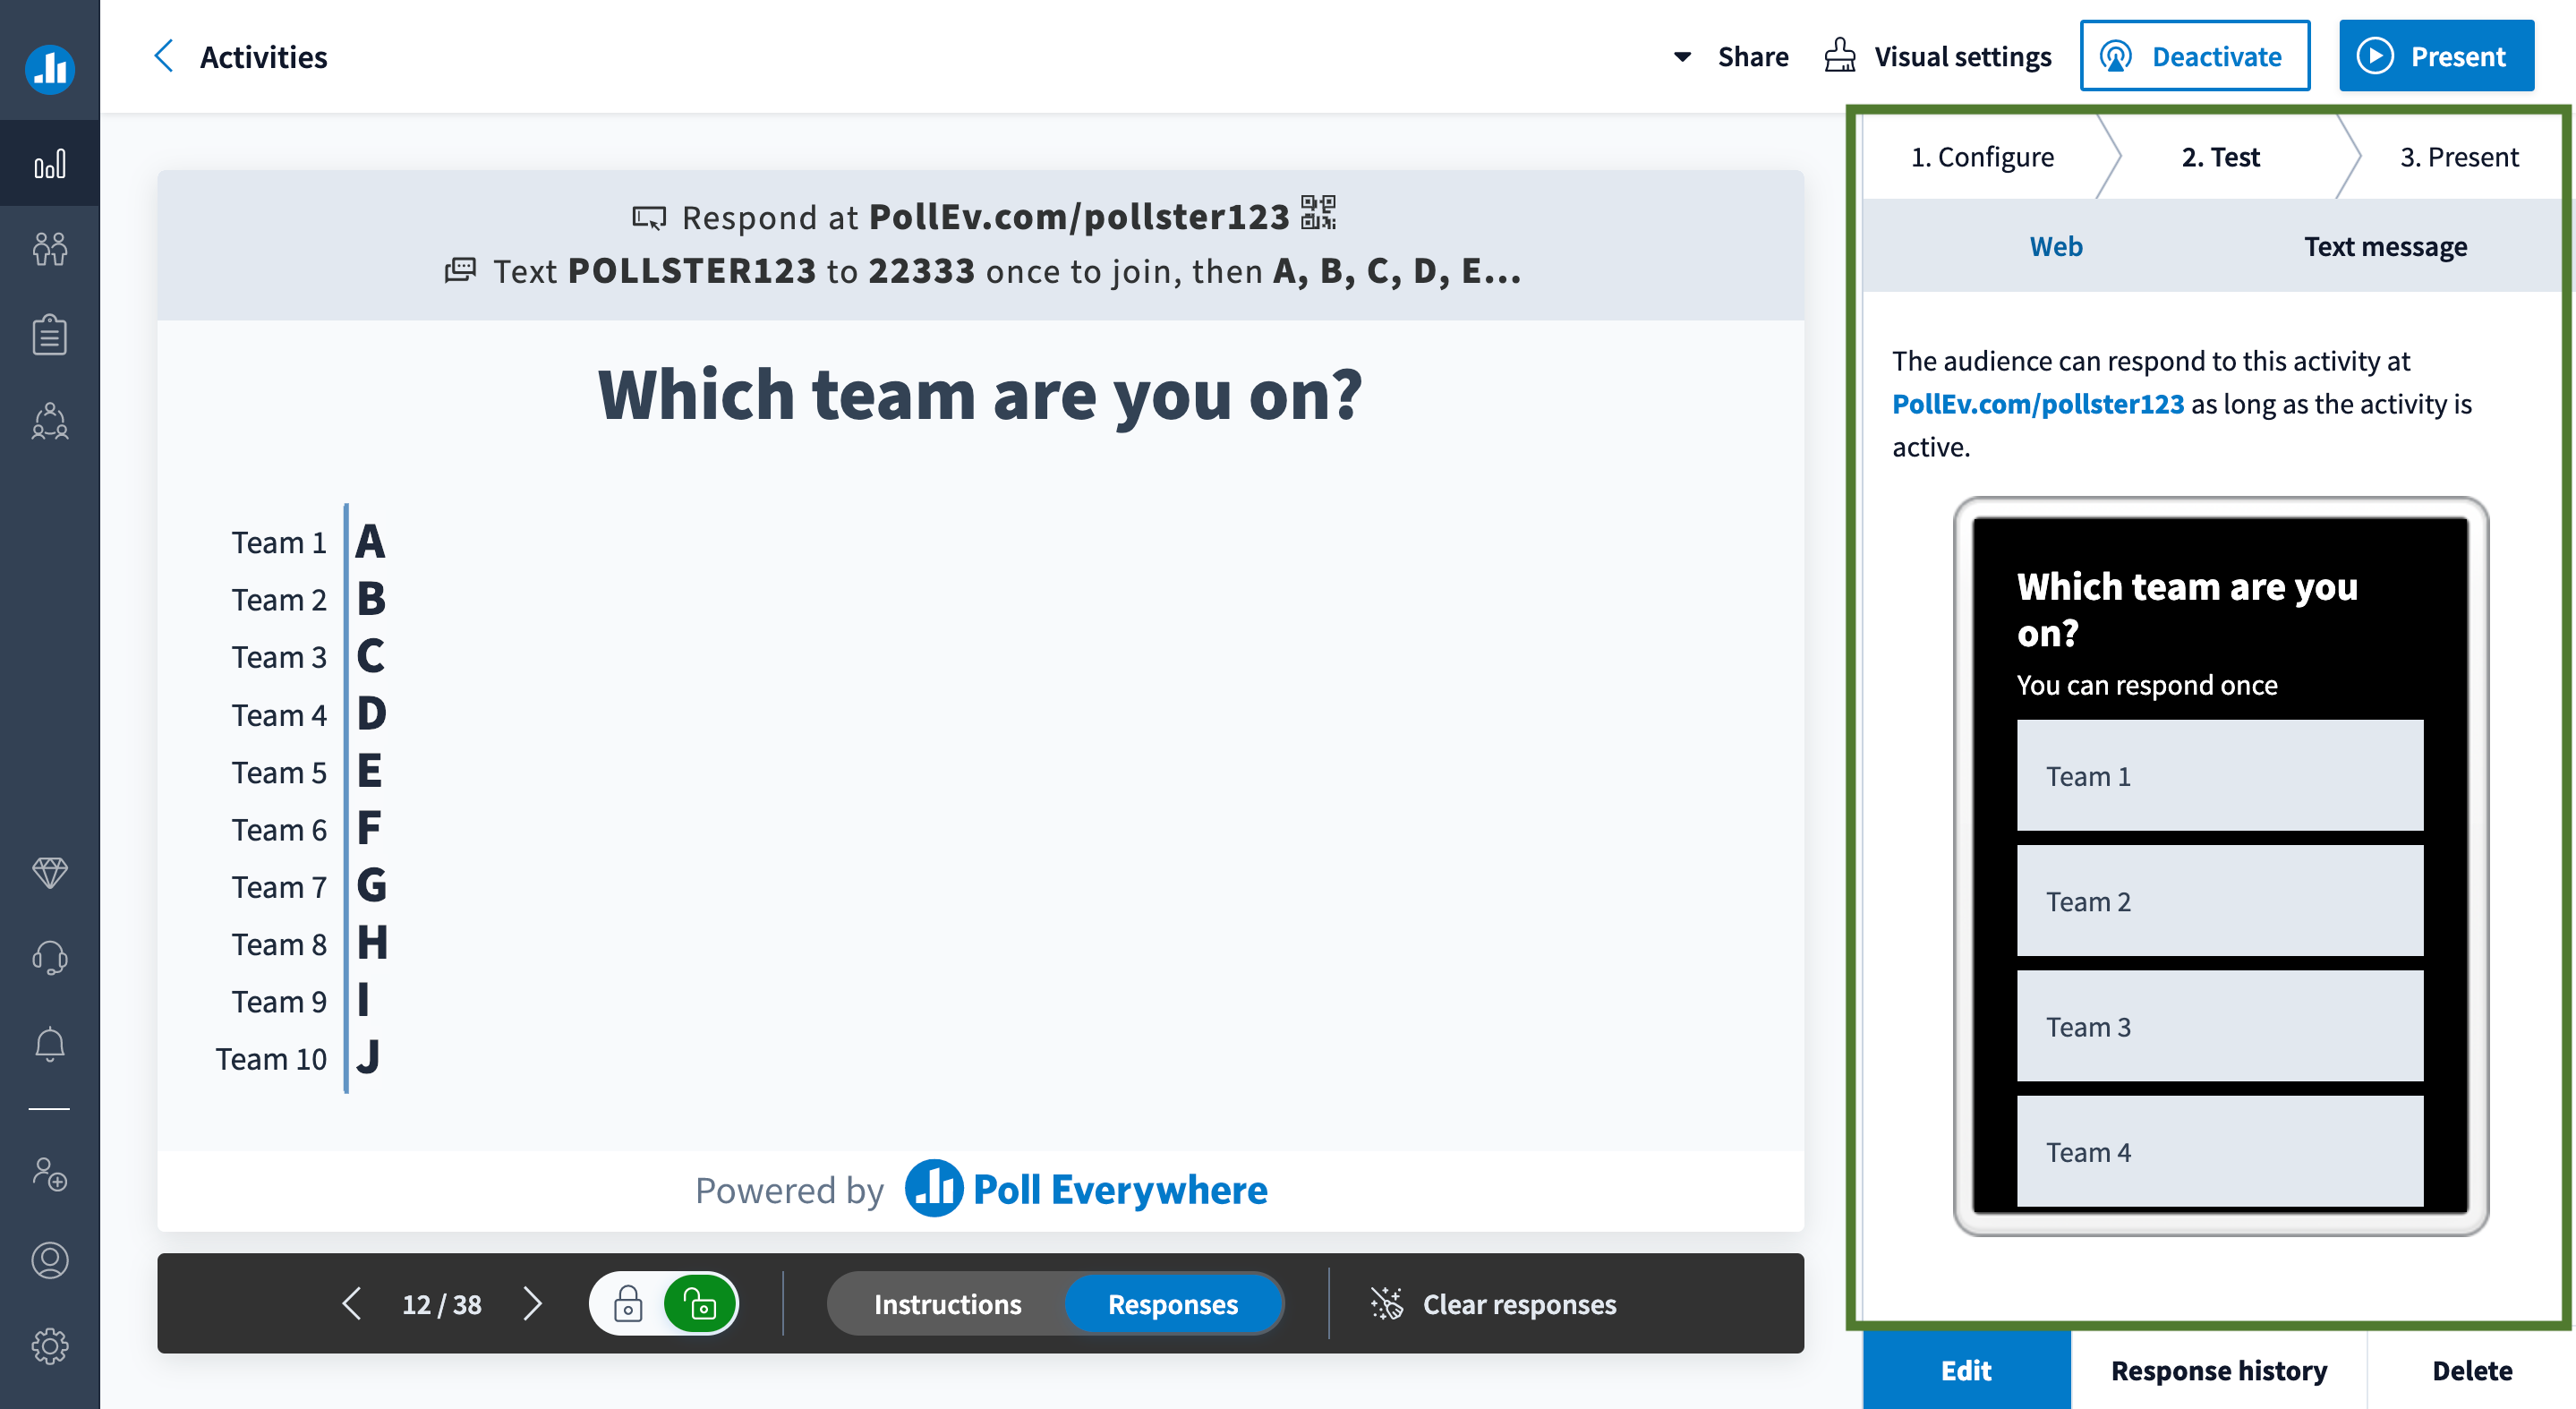
Task: Click the Delete button
Action: tap(2471, 1370)
